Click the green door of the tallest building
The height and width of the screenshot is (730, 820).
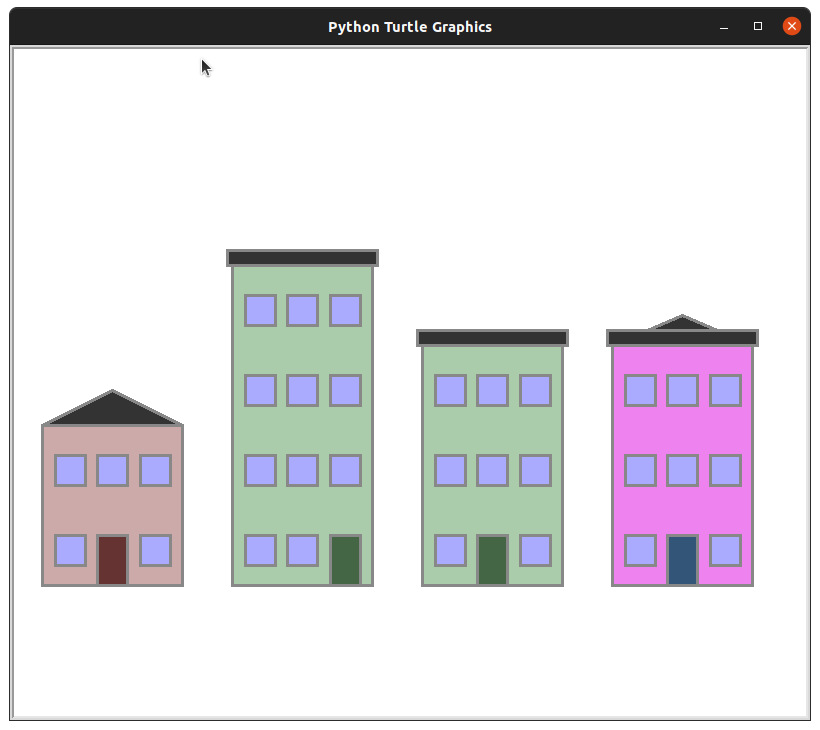click(x=345, y=560)
